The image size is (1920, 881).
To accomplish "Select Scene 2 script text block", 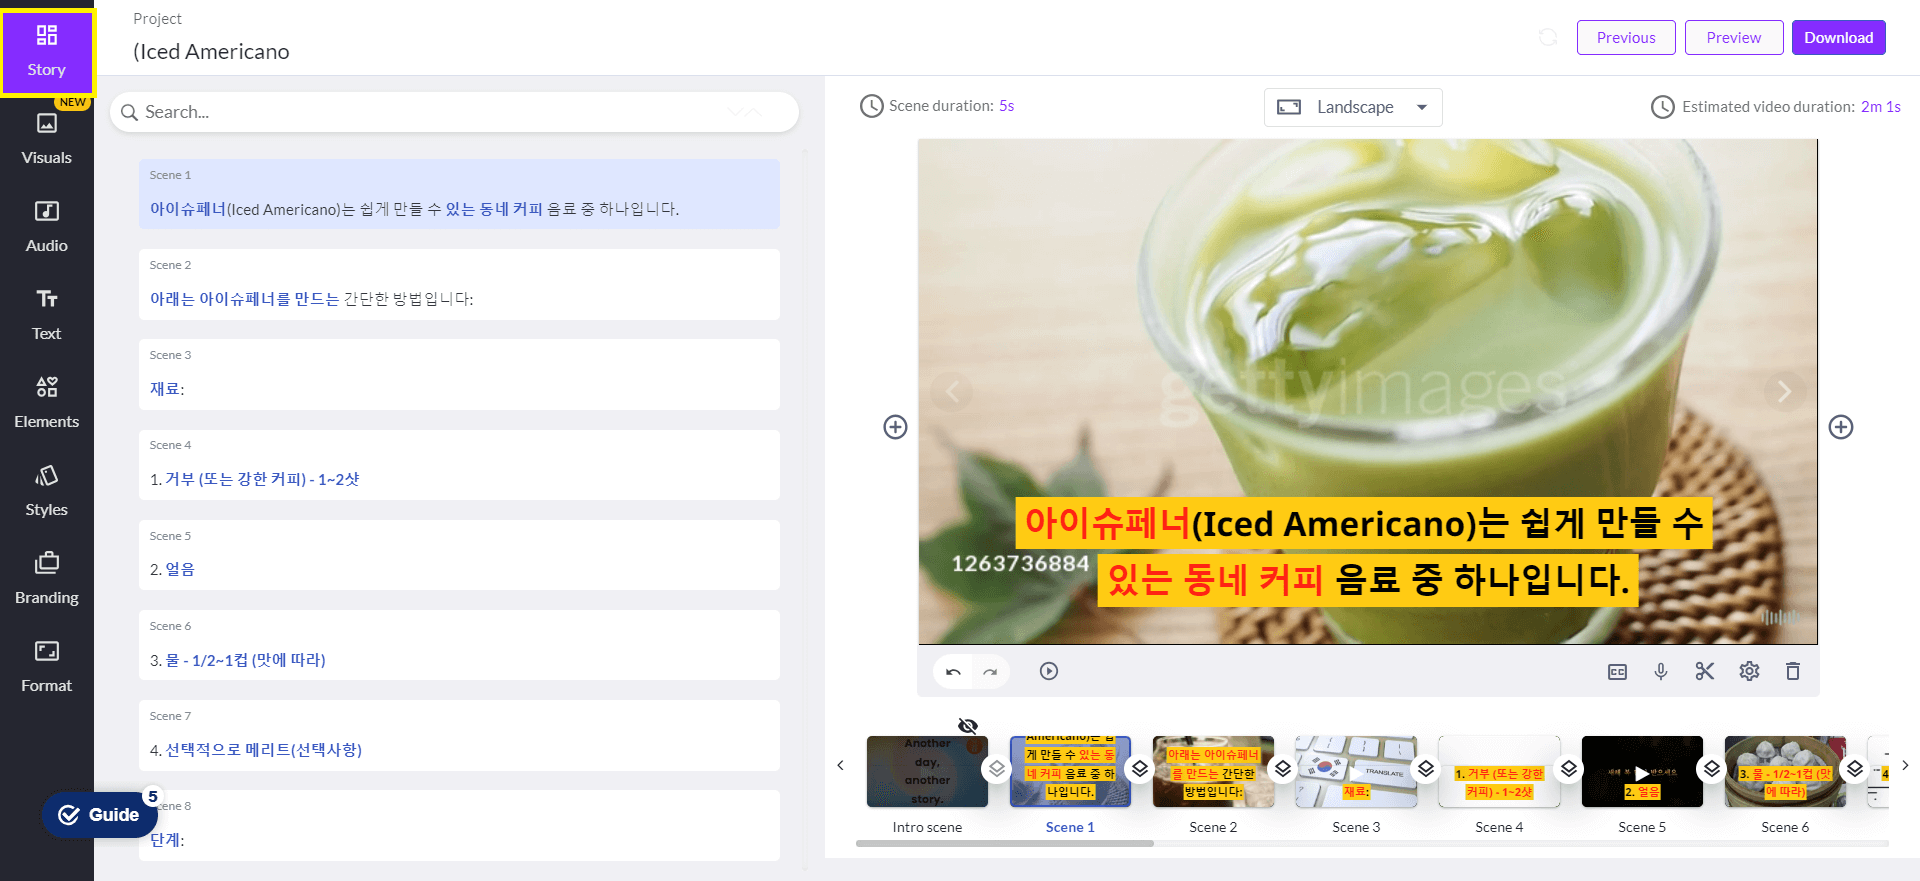I will click(459, 284).
